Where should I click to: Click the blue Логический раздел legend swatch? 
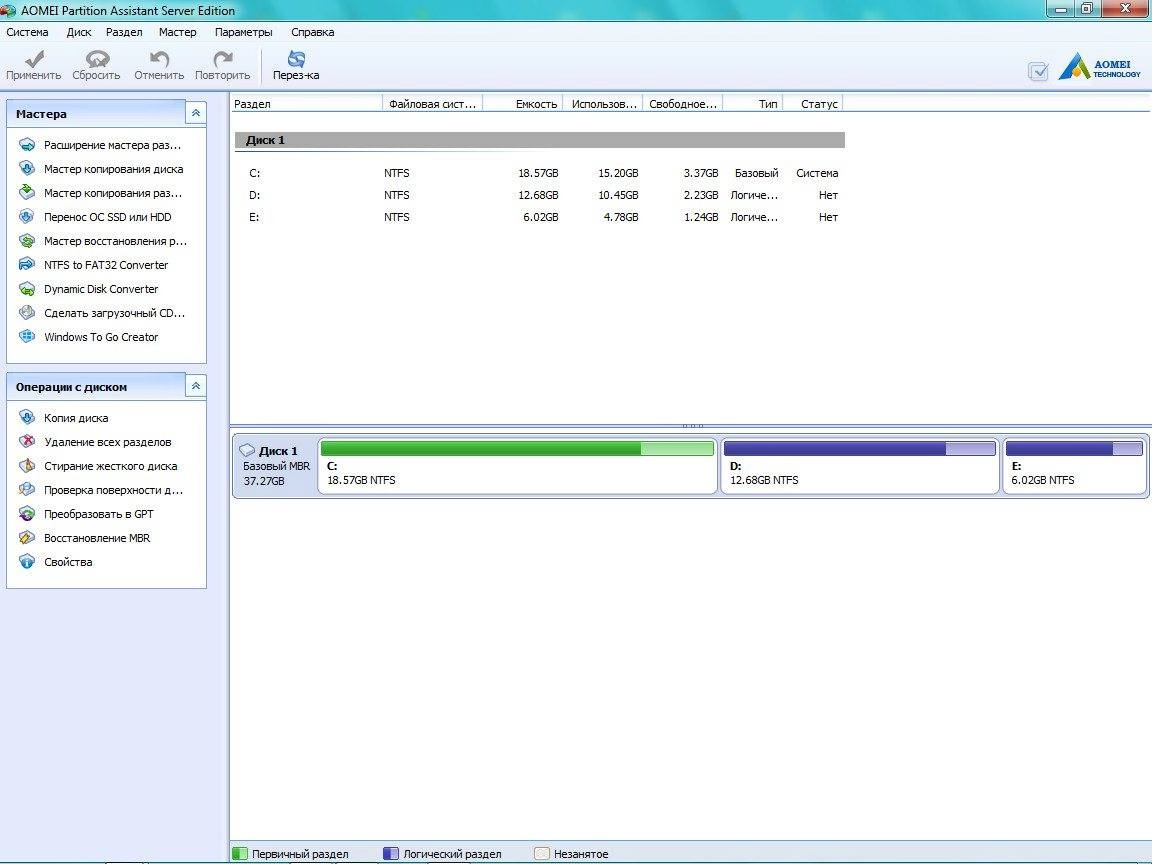(x=391, y=854)
